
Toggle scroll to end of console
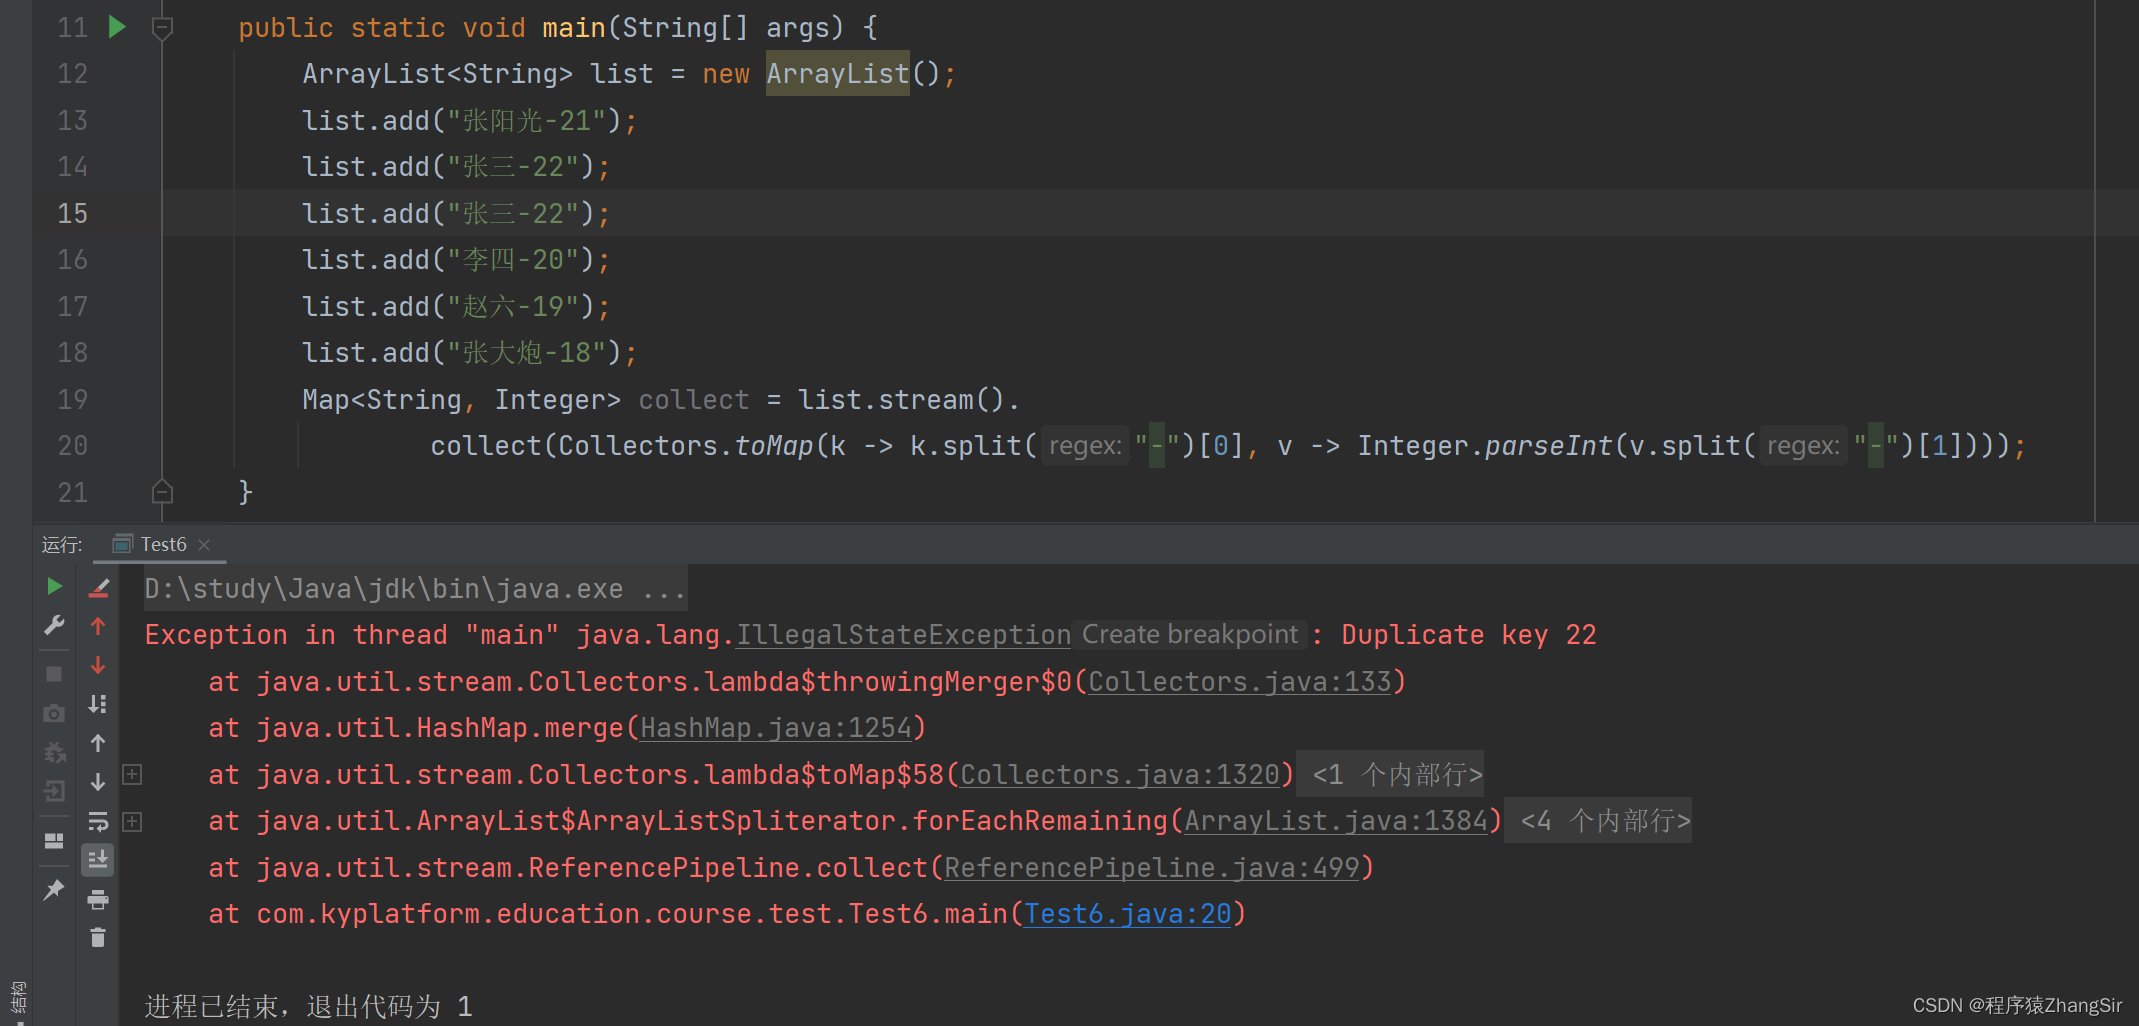98,860
